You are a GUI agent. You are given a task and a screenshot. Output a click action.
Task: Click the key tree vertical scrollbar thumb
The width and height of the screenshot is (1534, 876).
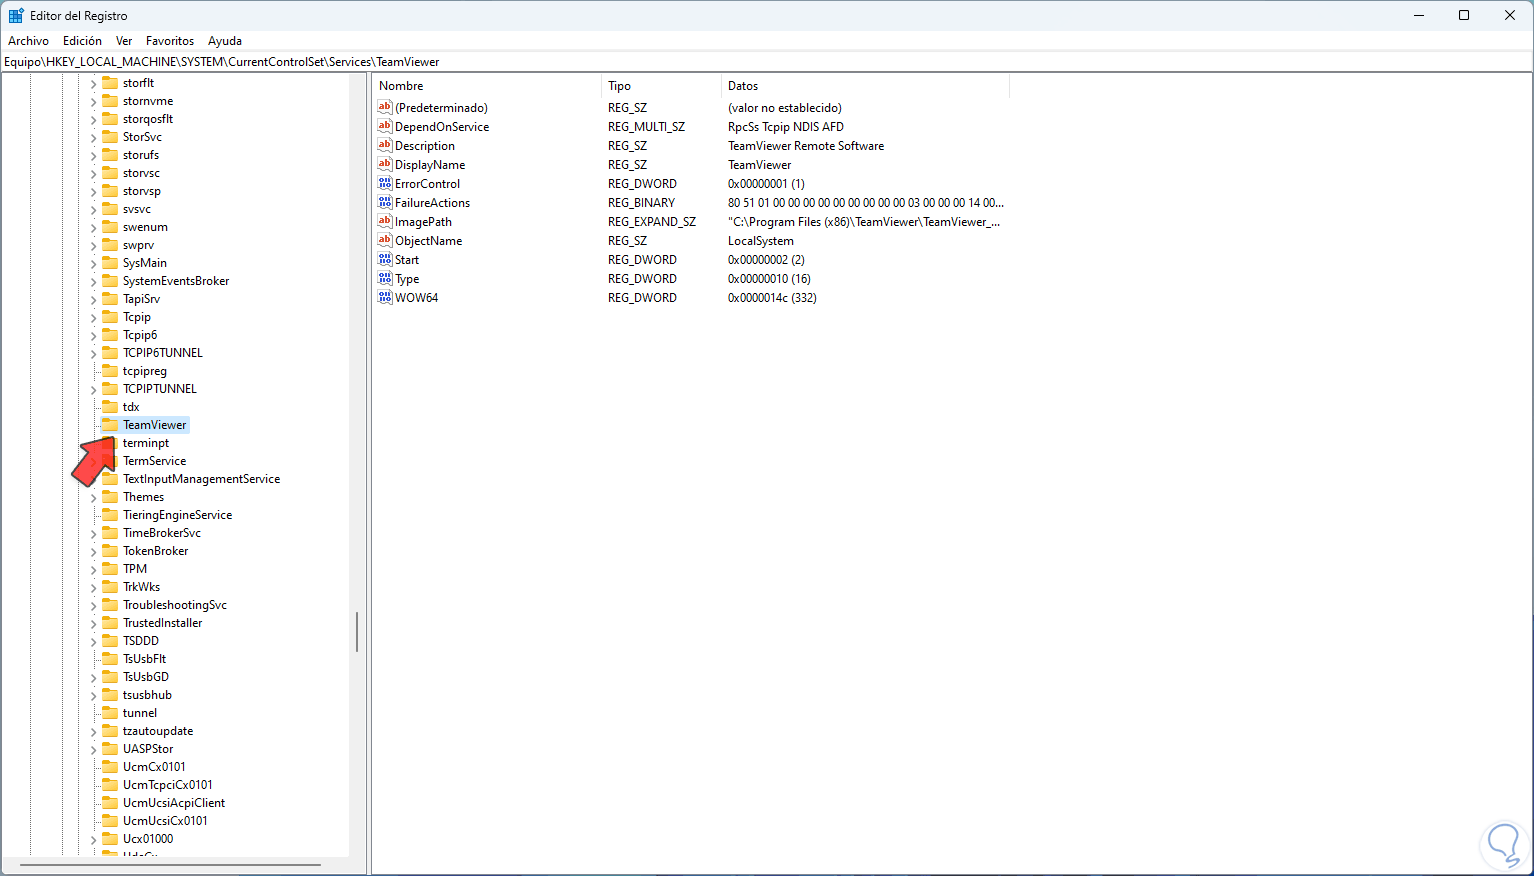coord(357,632)
